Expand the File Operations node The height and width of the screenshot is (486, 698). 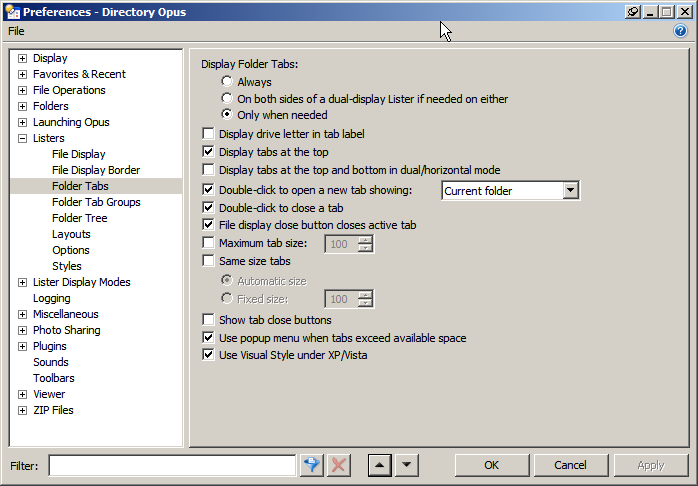[22, 90]
